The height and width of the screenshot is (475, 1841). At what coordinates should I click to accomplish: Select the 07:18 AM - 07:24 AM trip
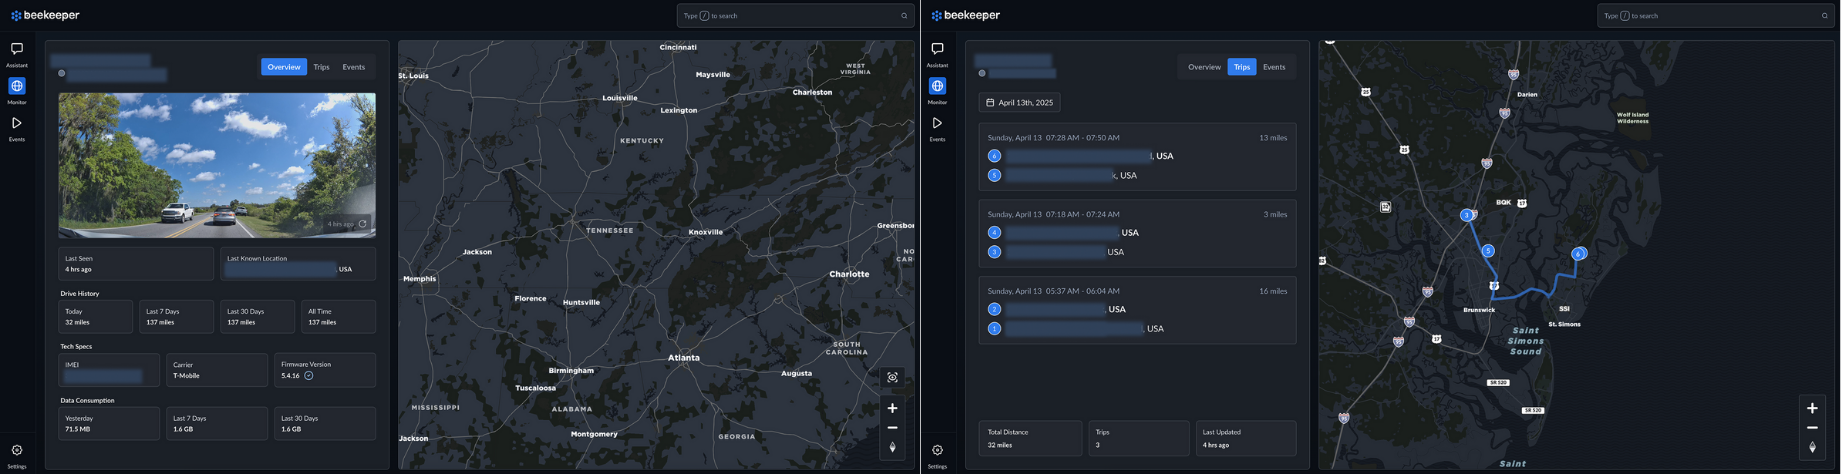(x=1137, y=233)
